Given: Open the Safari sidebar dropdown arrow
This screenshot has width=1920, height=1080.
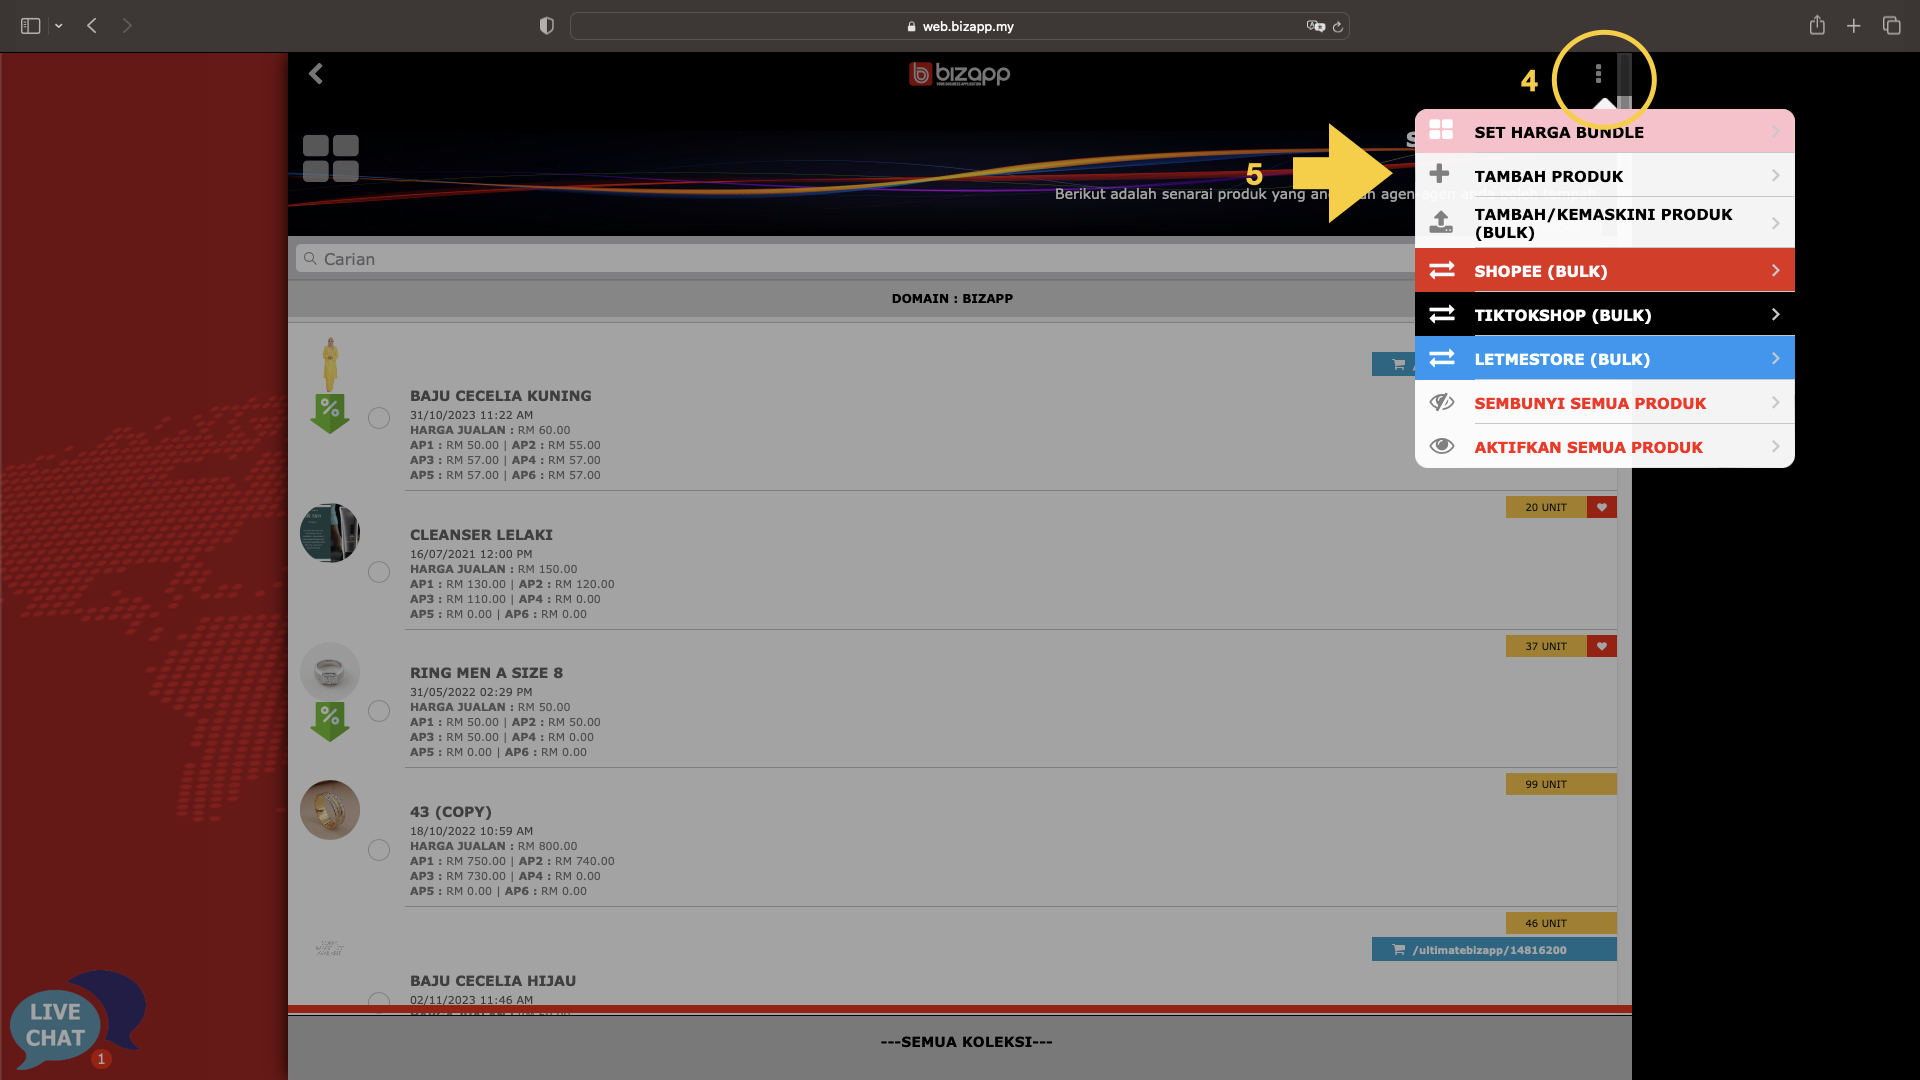Looking at the screenshot, I should (x=59, y=26).
